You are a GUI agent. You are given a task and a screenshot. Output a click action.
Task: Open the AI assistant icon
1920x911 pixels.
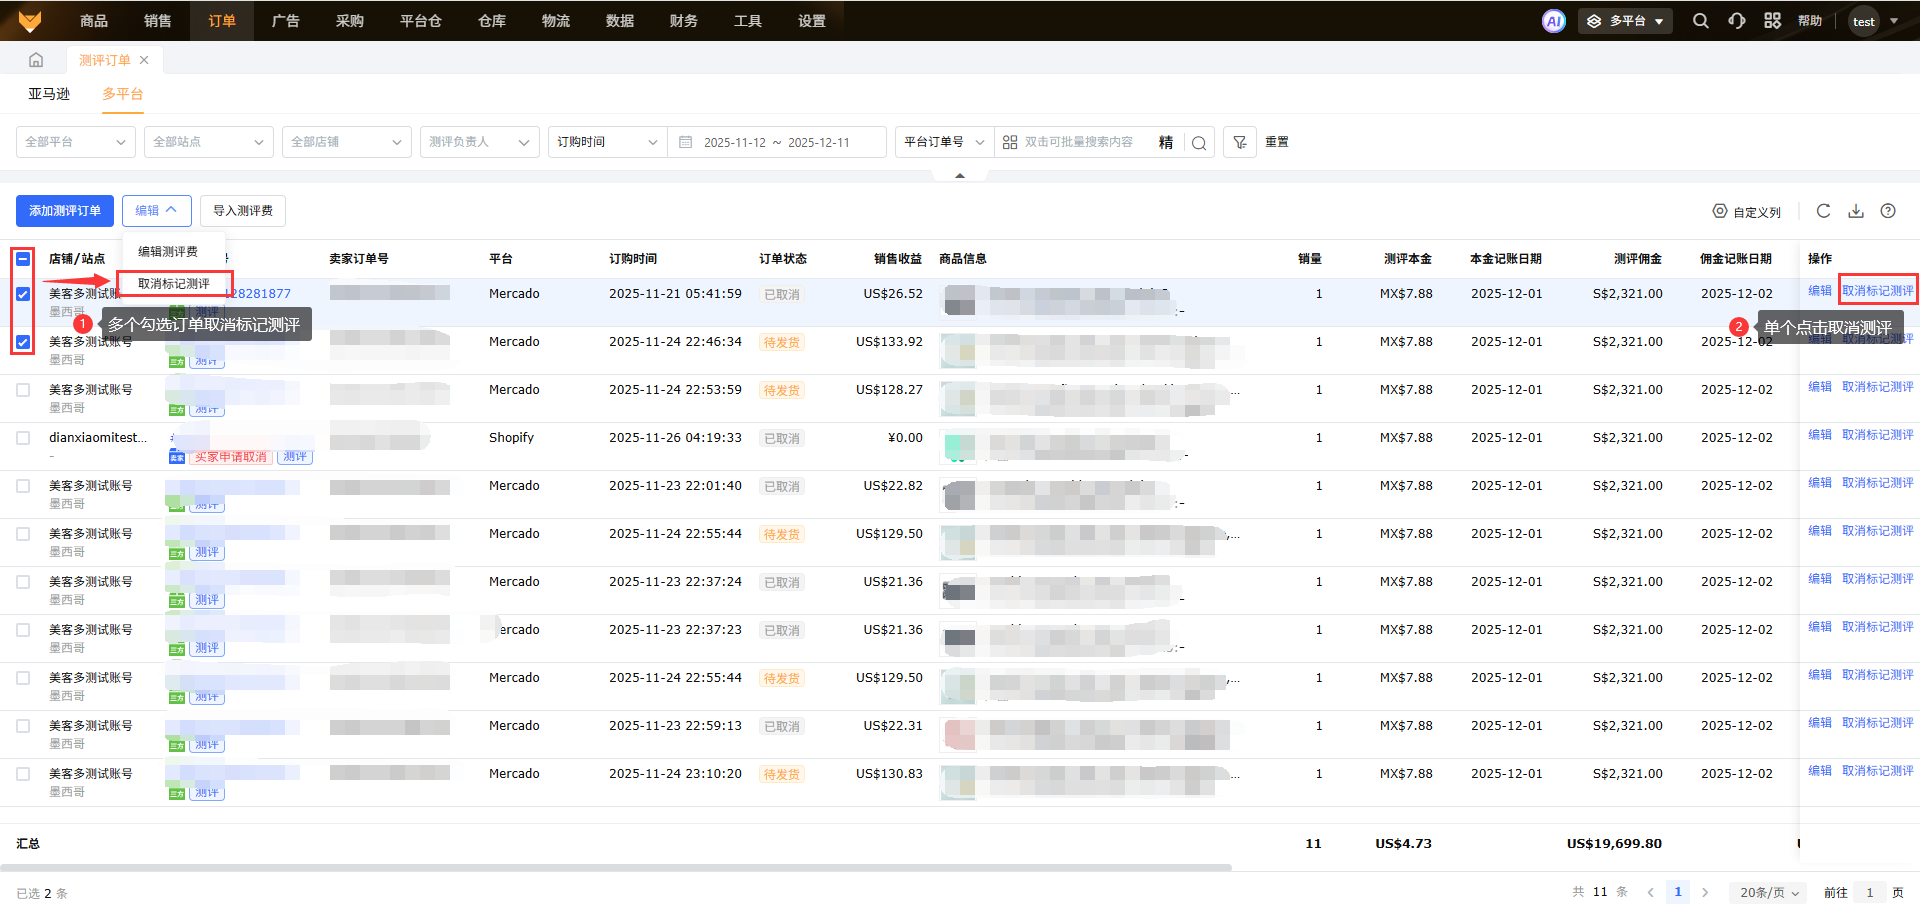coord(1553,21)
